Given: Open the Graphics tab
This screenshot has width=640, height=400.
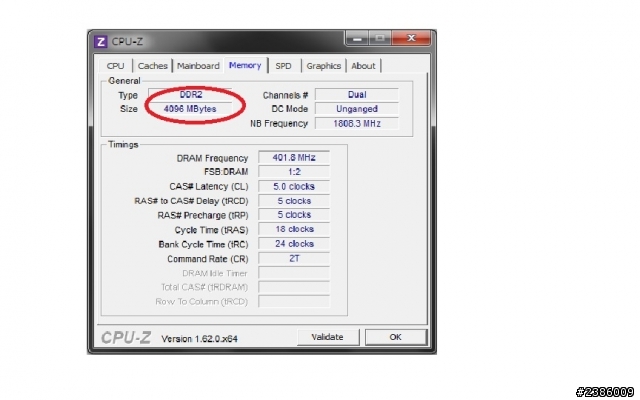Looking at the screenshot, I should (324, 66).
